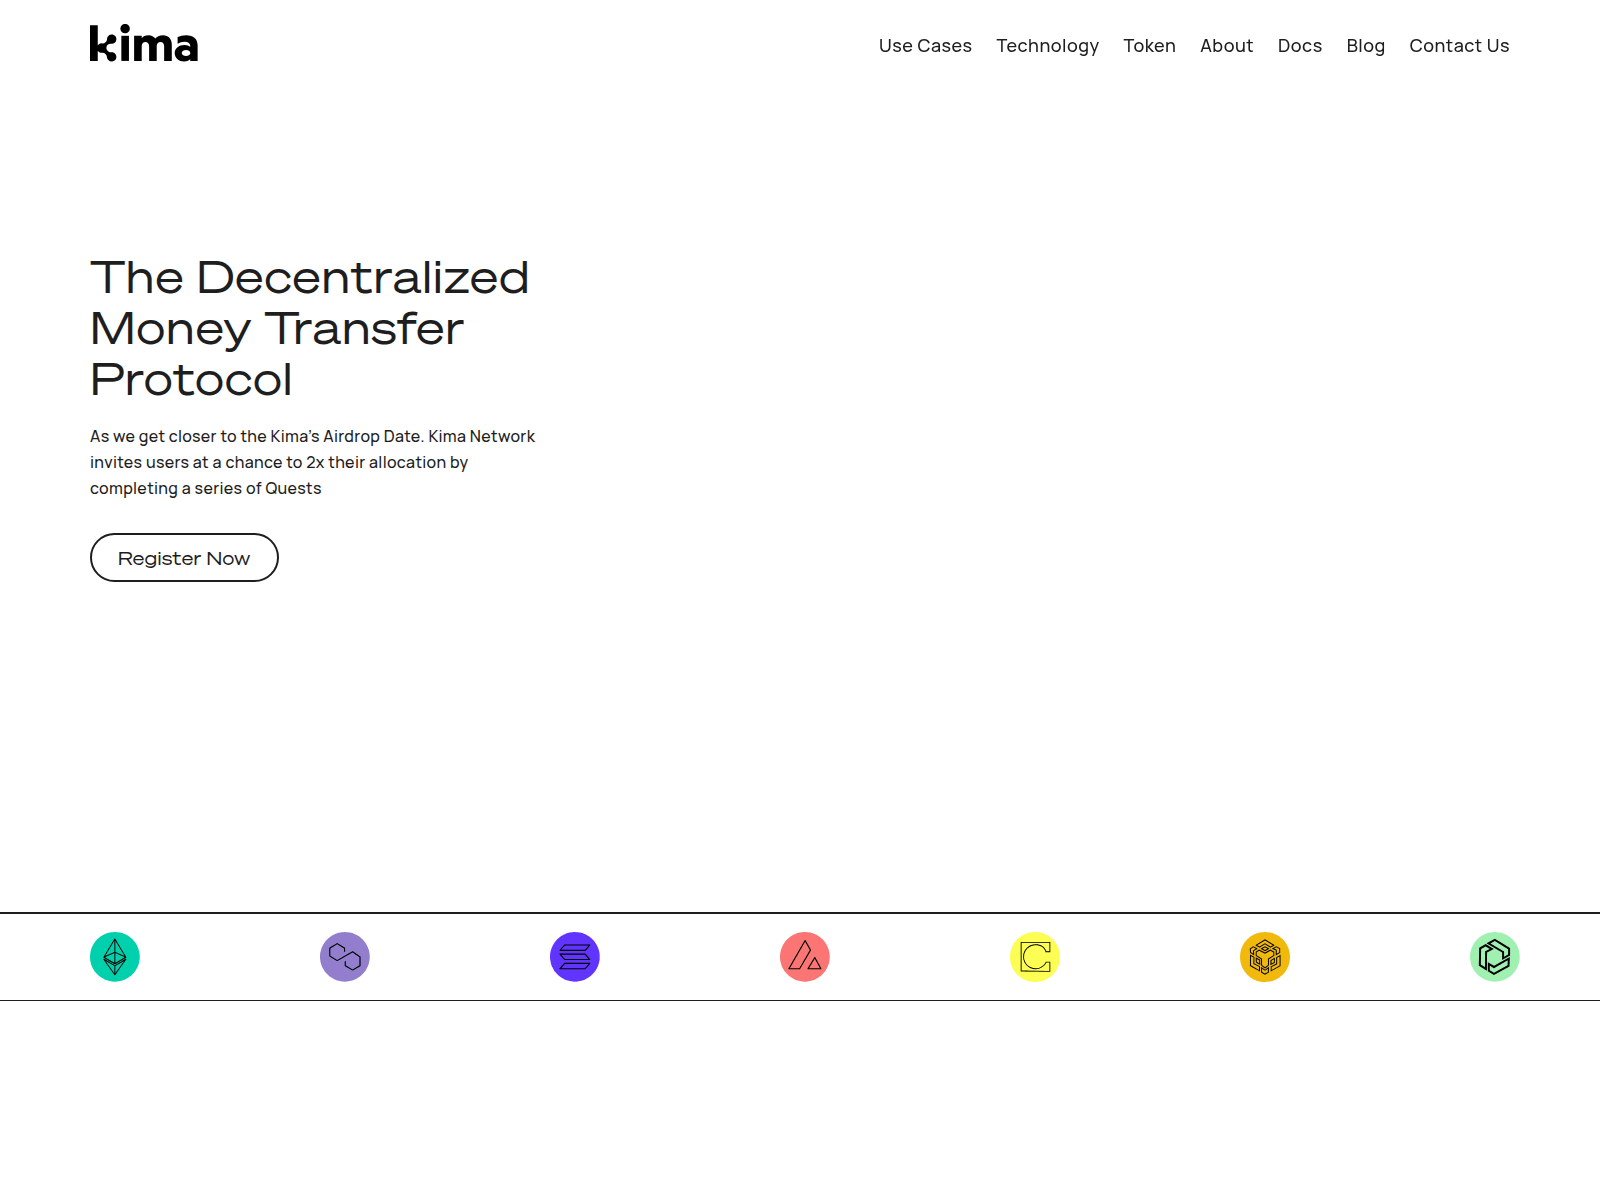Open the Technology menu item
This screenshot has width=1600, height=1200.
(x=1047, y=46)
